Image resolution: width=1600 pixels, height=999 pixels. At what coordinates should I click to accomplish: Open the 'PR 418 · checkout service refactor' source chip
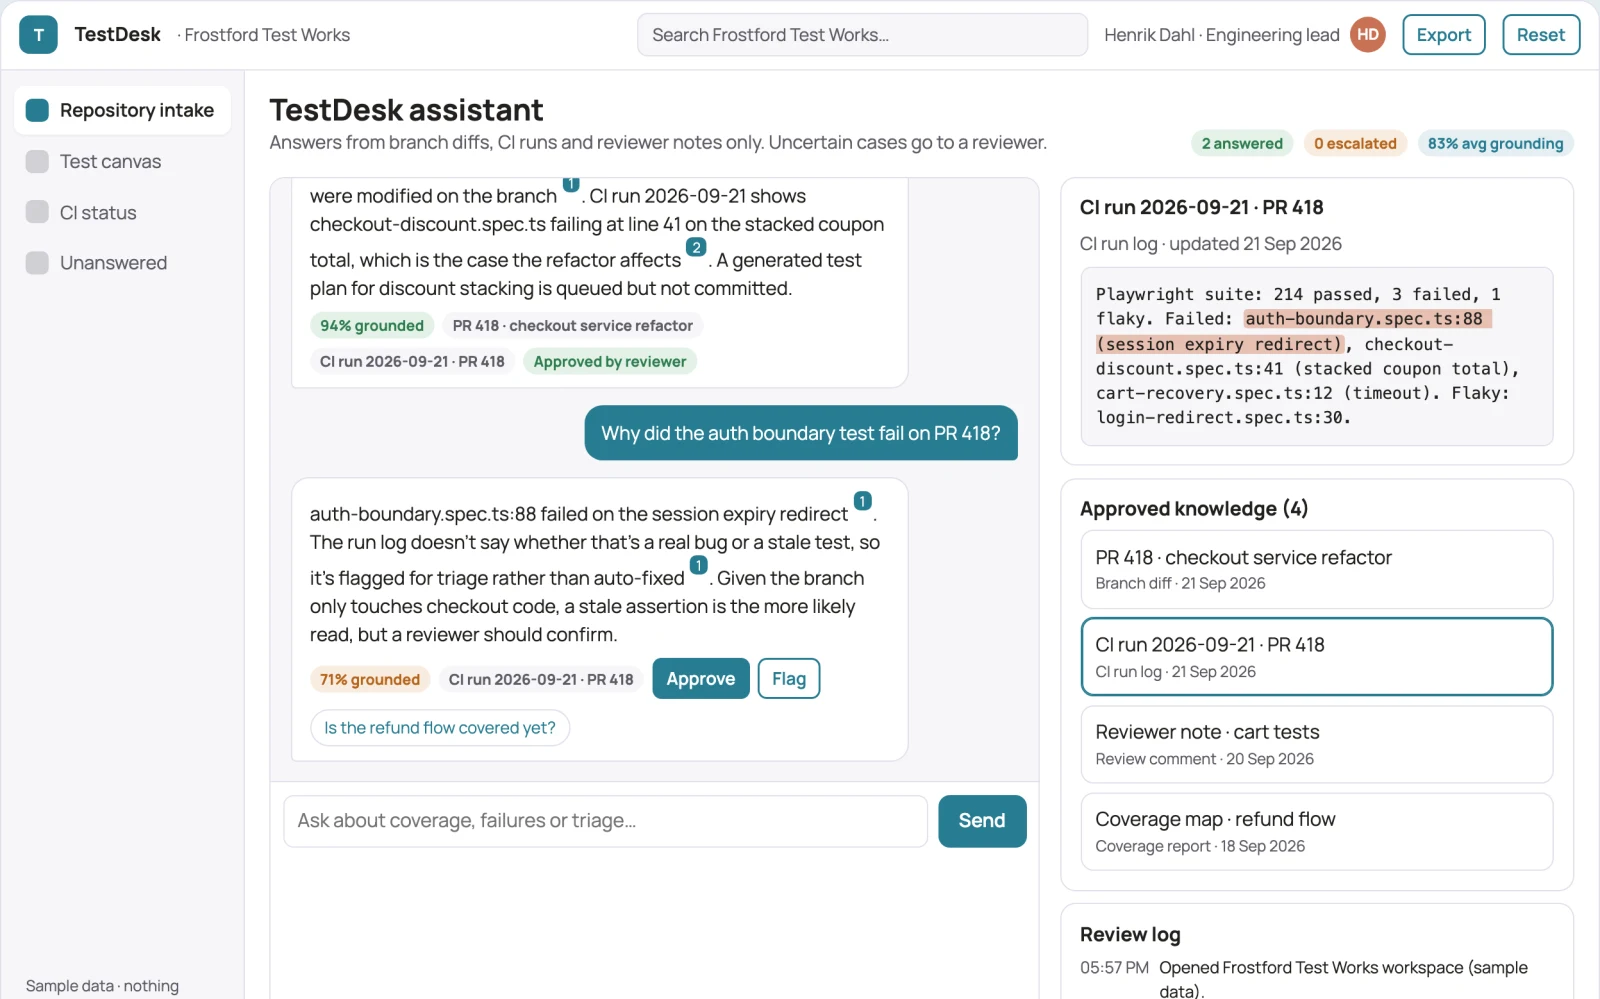572,326
